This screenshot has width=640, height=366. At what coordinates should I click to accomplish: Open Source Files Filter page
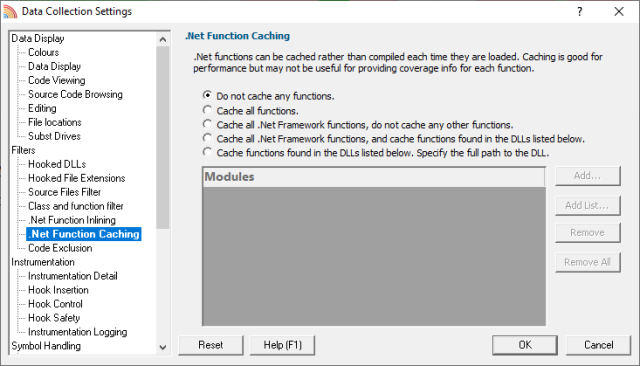(x=64, y=192)
